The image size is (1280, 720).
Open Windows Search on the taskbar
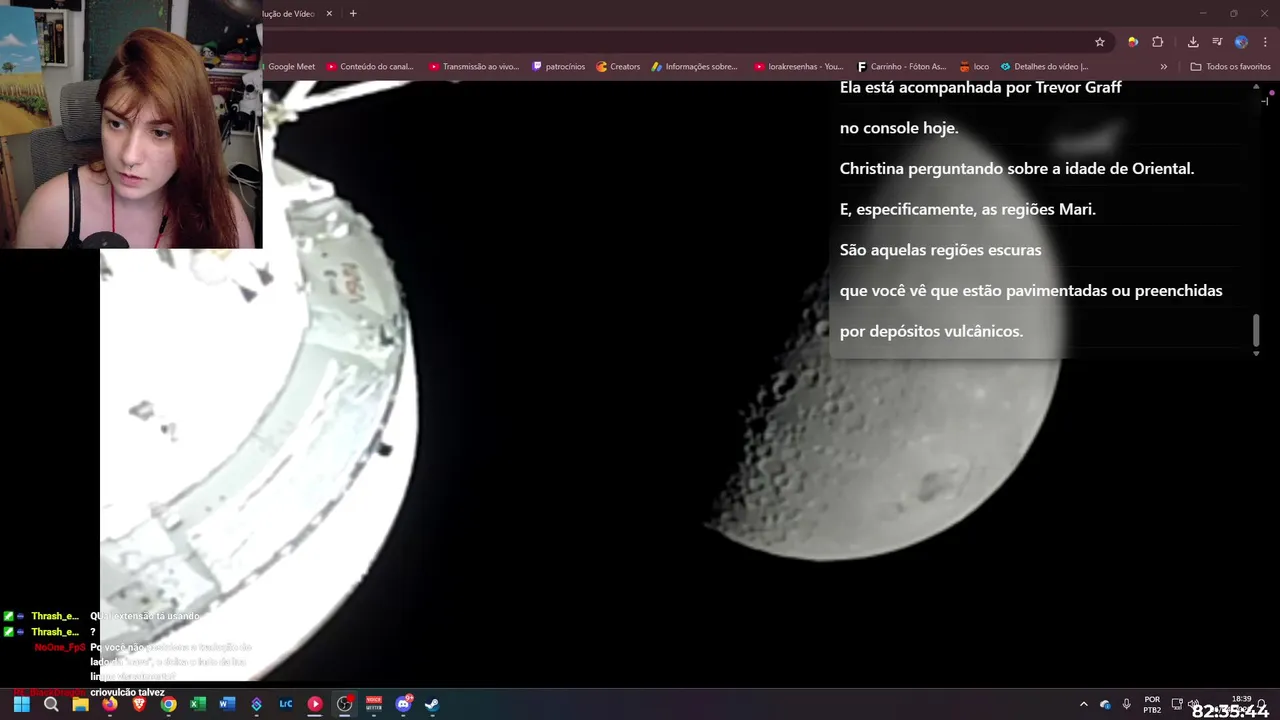coord(51,704)
